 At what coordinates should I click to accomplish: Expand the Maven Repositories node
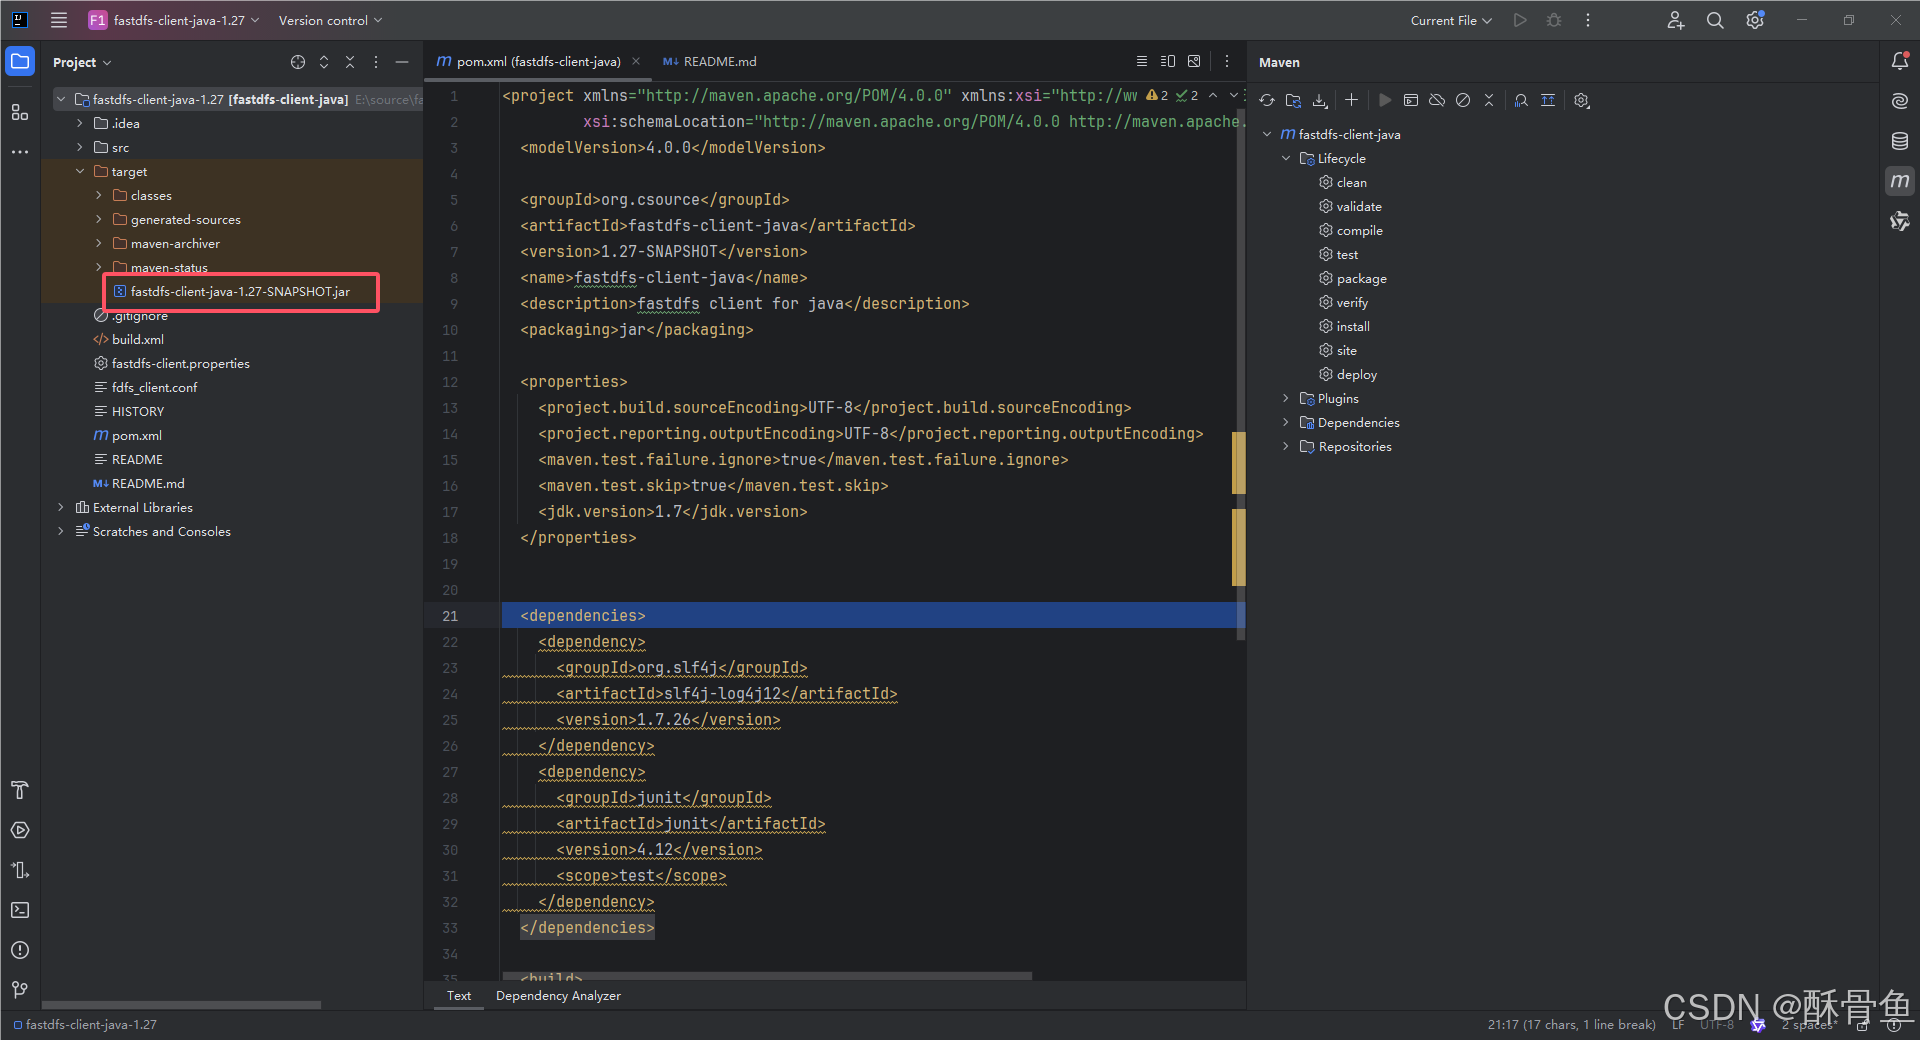(1286, 447)
